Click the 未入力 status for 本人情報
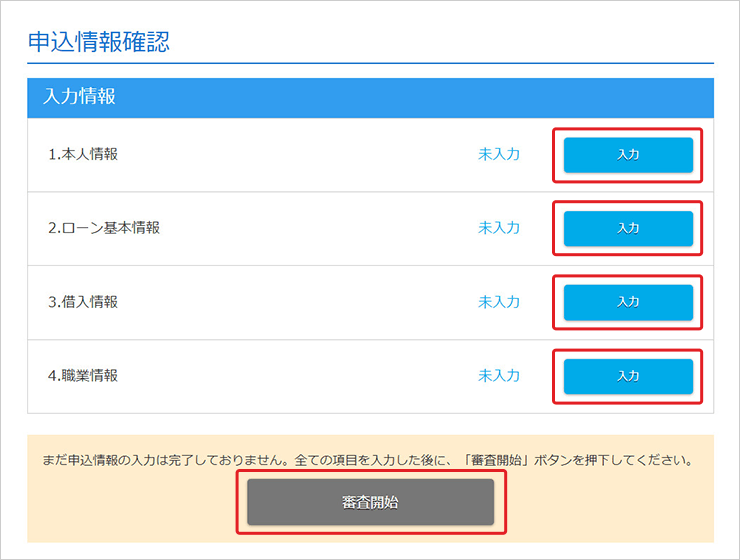This screenshot has width=740, height=560. click(499, 155)
